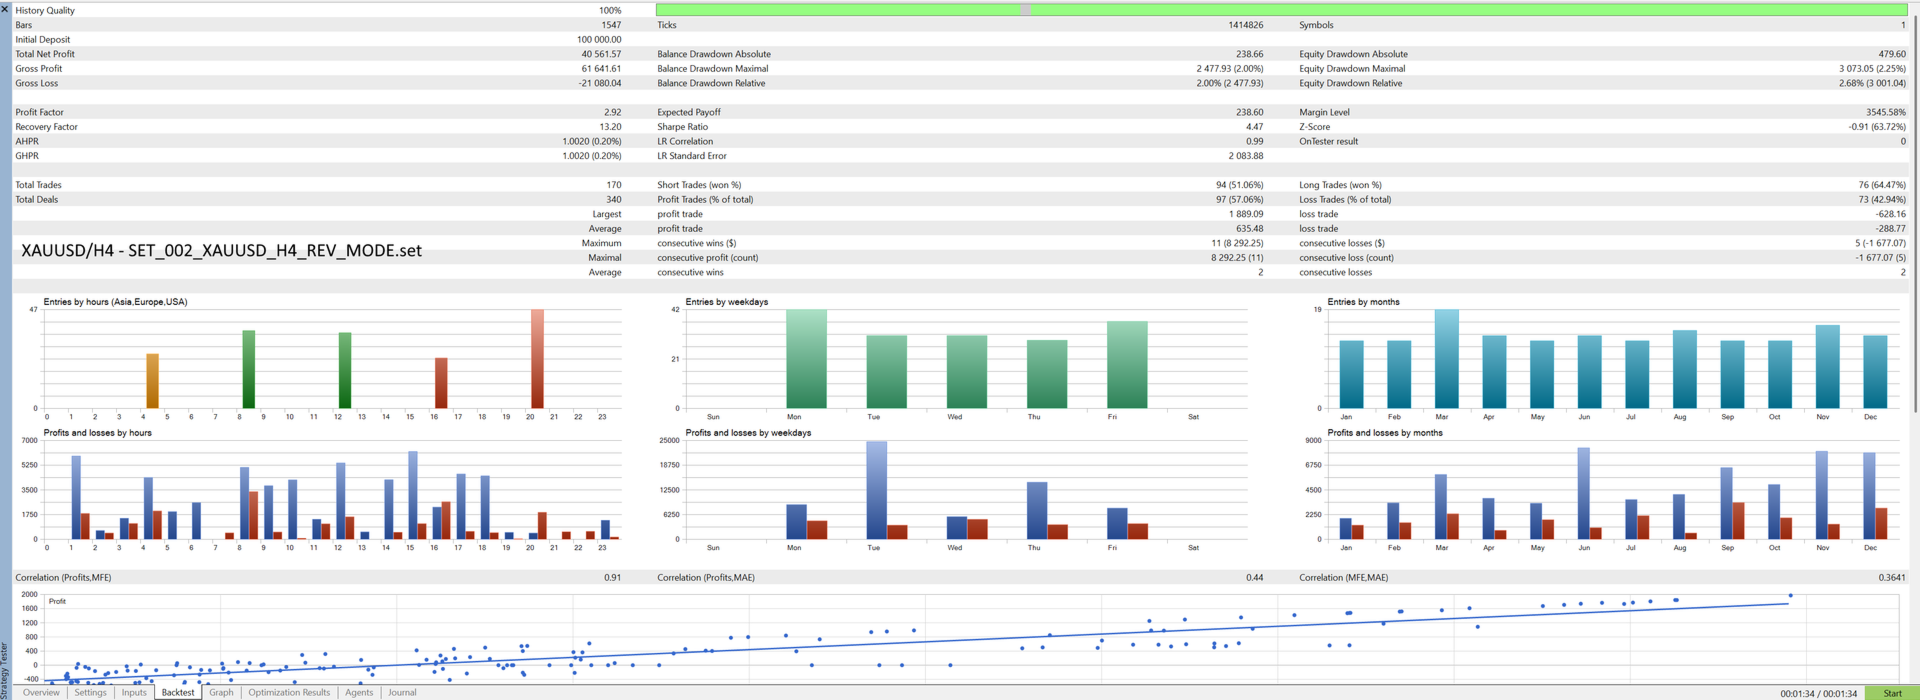The height and width of the screenshot is (700, 1920).
Task: Click the hour 20 bar in Entries by hours
Action: tap(537, 358)
